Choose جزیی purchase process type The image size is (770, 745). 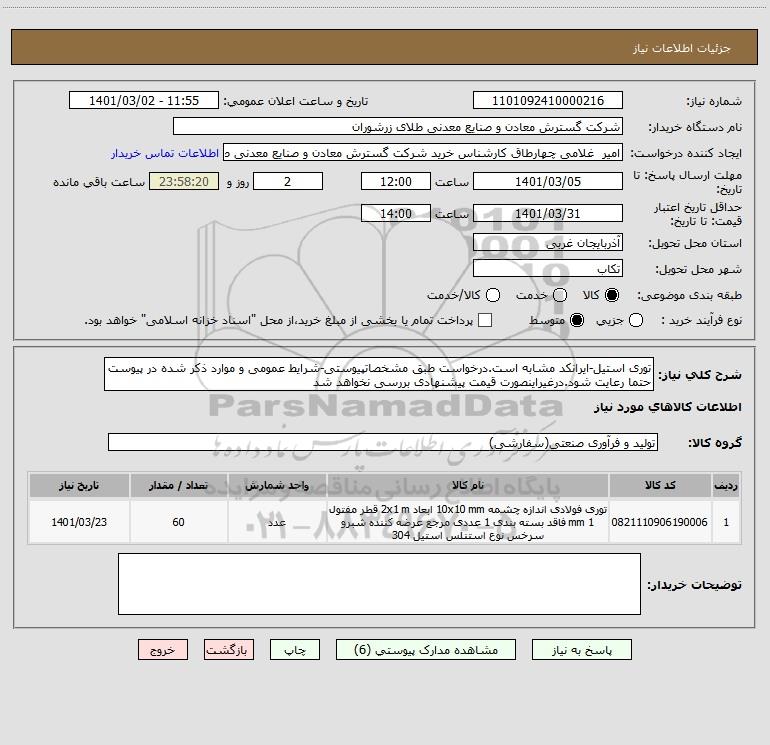pos(636,320)
